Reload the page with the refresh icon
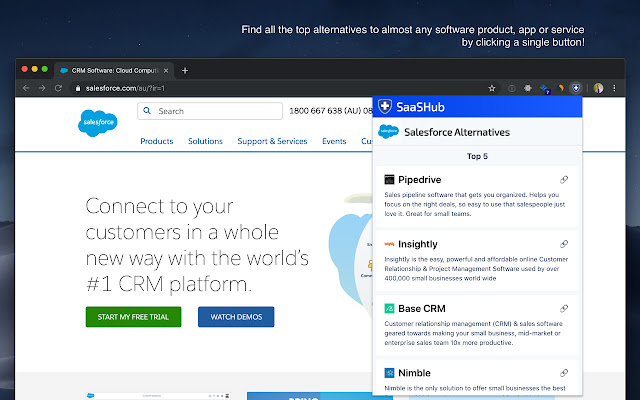This screenshot has width=640, height=400. point(58,88)
